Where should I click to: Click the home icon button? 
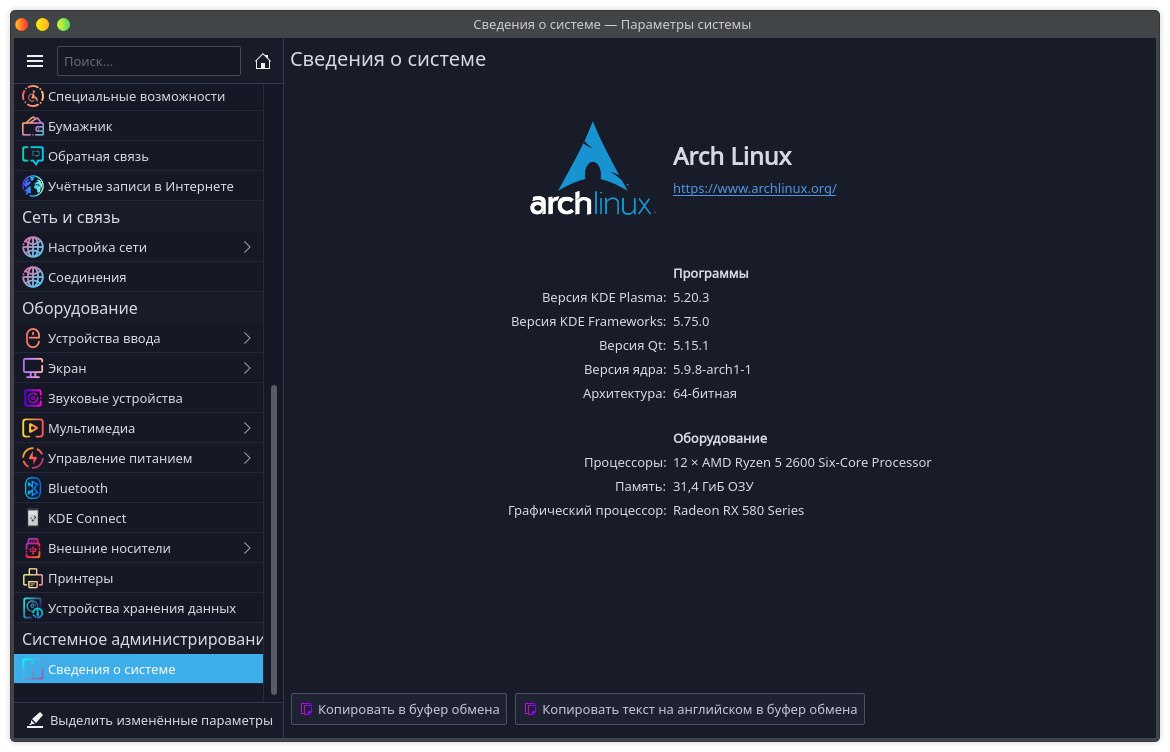click(x=263, y=61)
